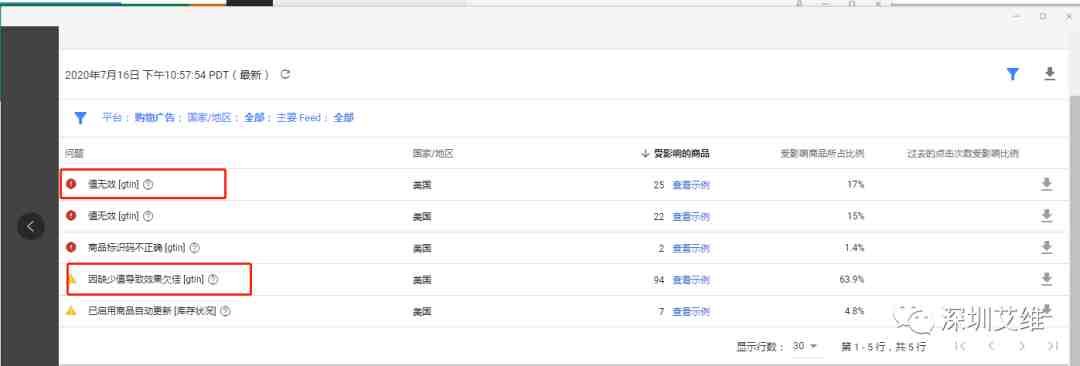The height and width of the screenshot is (366, 1080).
Task: Open help icon next to 已启用商品自动更新
Action: point(225,311)
